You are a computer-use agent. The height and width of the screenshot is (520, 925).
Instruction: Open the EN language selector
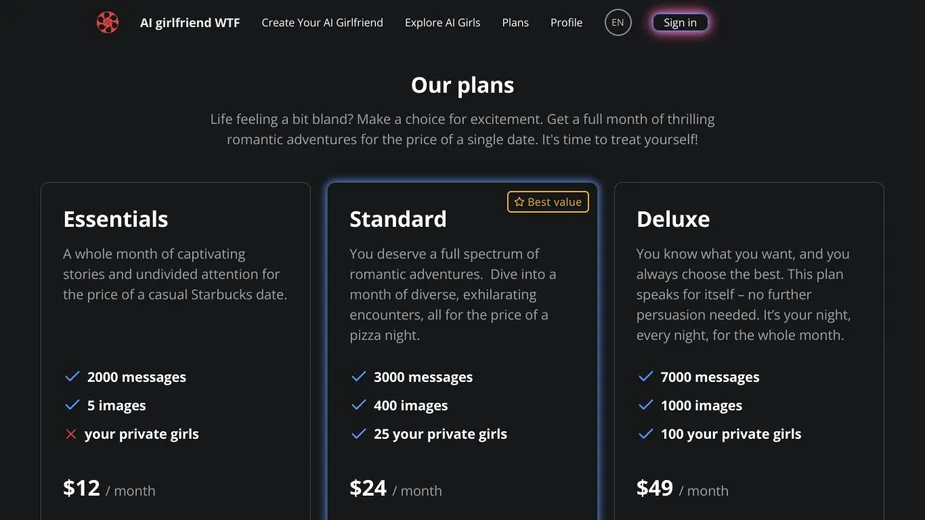(618, 22)
